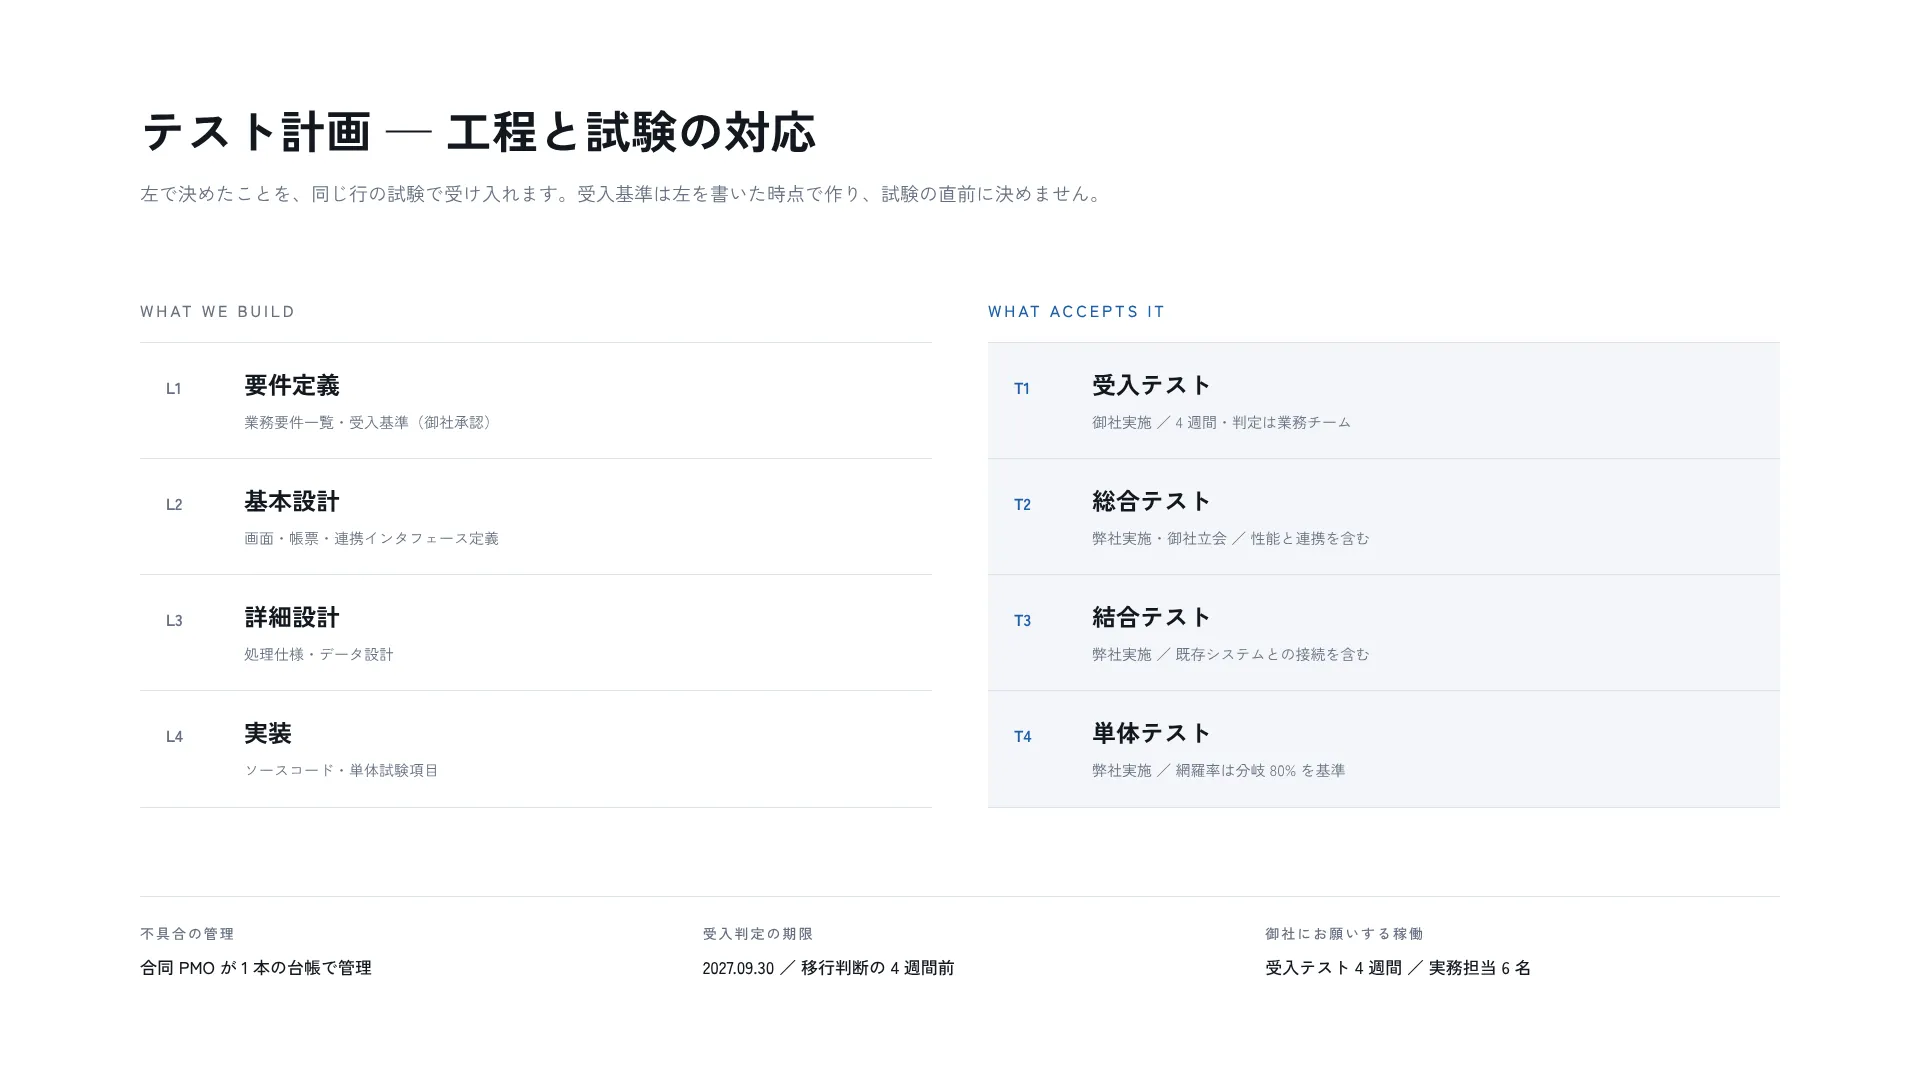Viewport: 1920px width, 1080px height.
Task: Select the T4 label
Action: [x=1022, y=737]
